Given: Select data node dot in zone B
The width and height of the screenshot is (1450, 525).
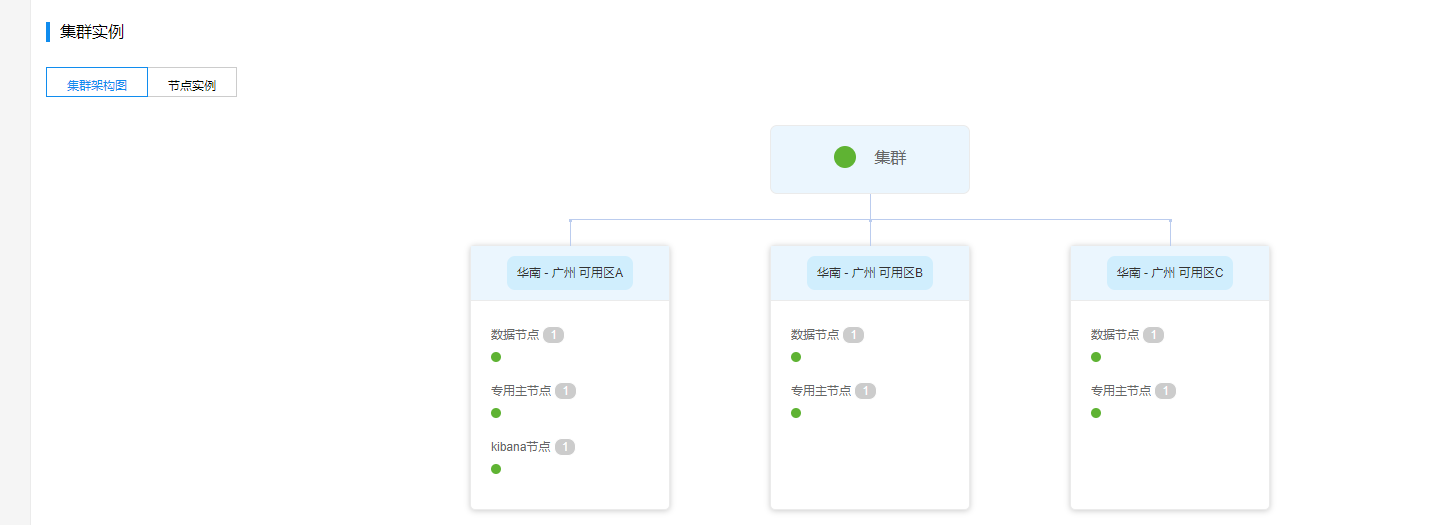Looking at the screenshot, I should click(x=796, y=357).
